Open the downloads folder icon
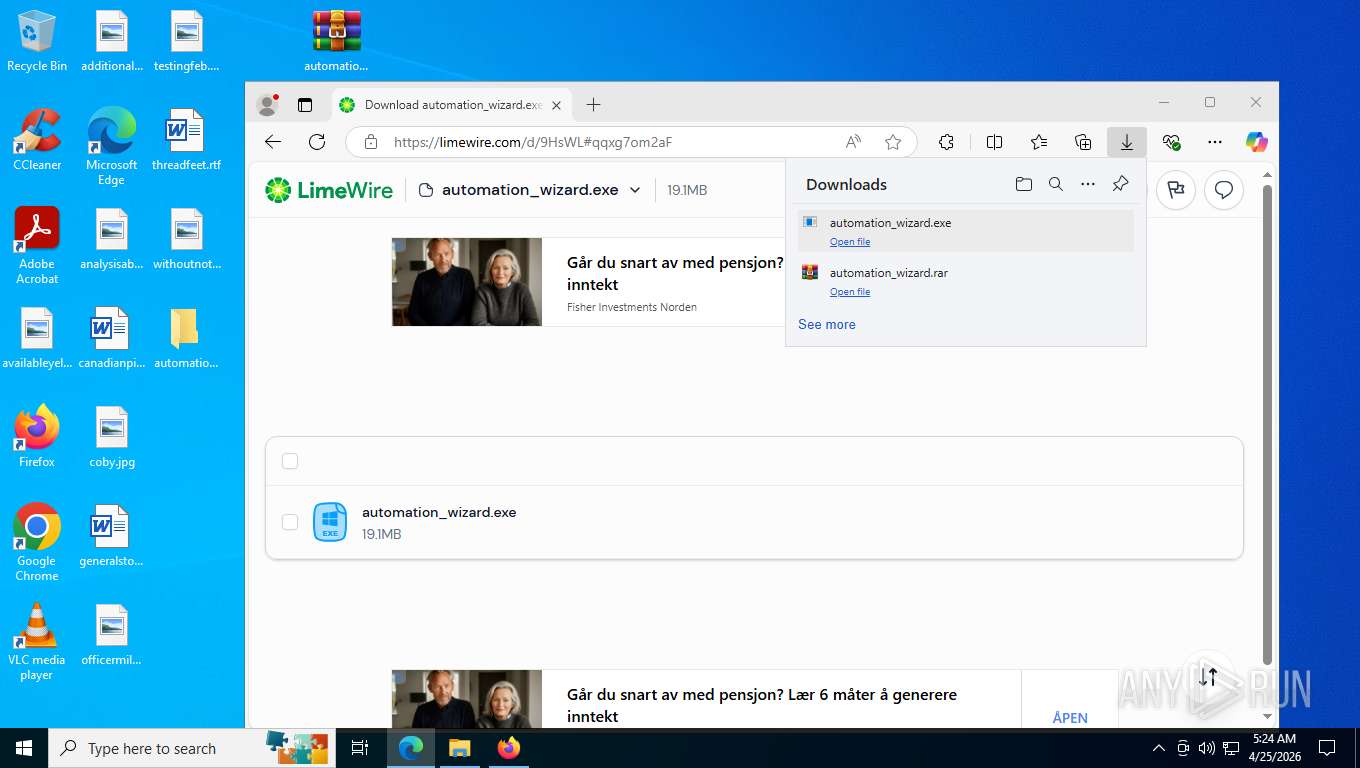Viewport: 1360px width, 768px height. (1023, 184)
